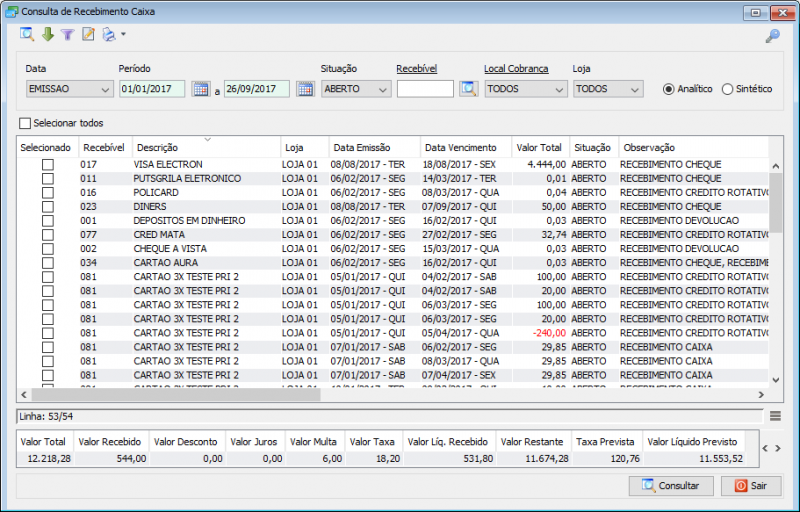
Task: Sort by Valor Total column header in grid
Action: (x=541, y=147)
